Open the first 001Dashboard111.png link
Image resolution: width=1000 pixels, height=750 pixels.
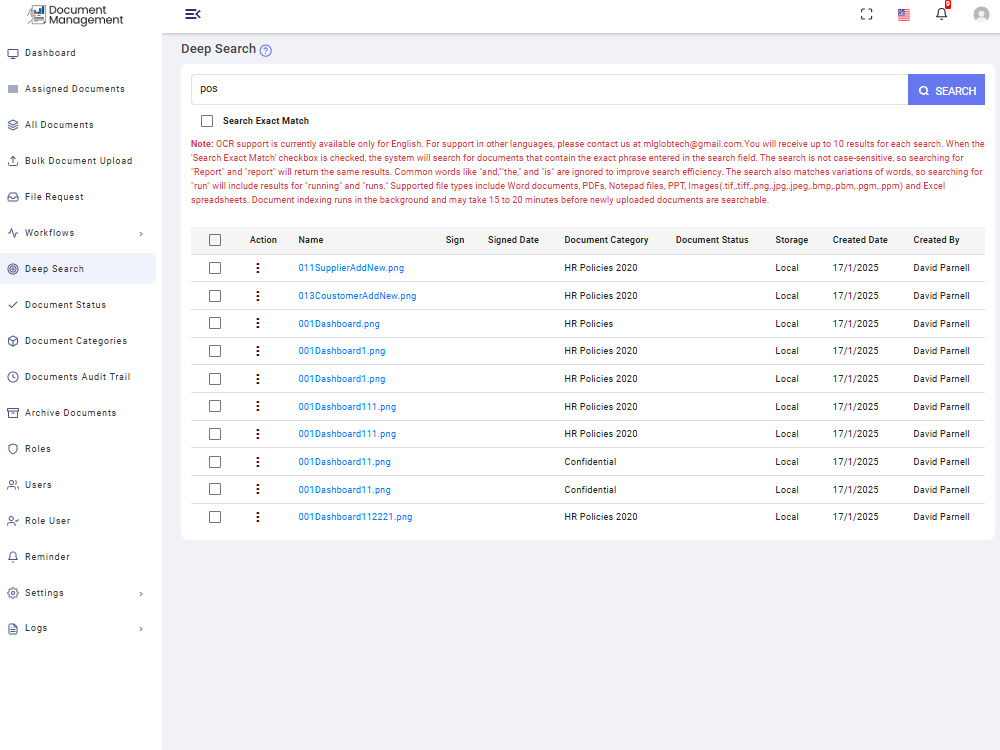(347, 407)
